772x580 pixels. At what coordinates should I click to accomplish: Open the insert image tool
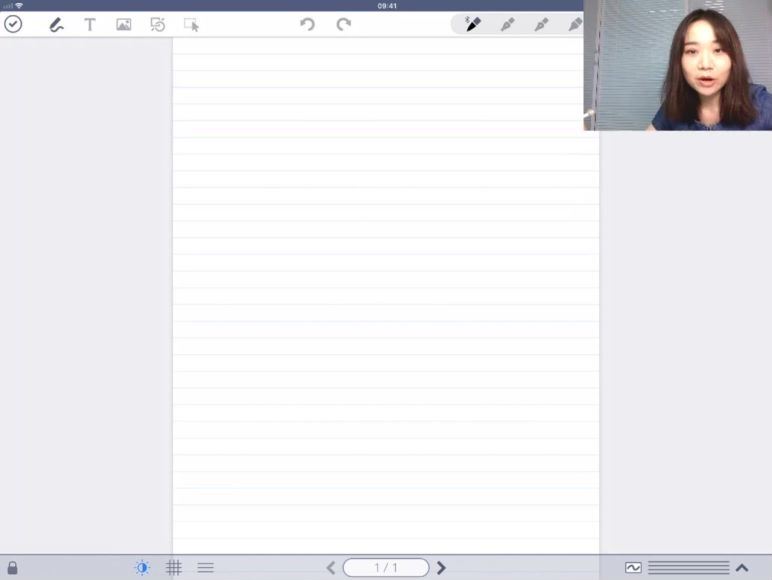pos(124,25)
